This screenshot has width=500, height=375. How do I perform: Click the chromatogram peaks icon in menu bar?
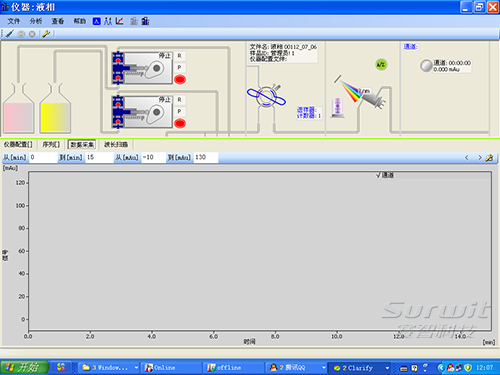tap(108, 21)
